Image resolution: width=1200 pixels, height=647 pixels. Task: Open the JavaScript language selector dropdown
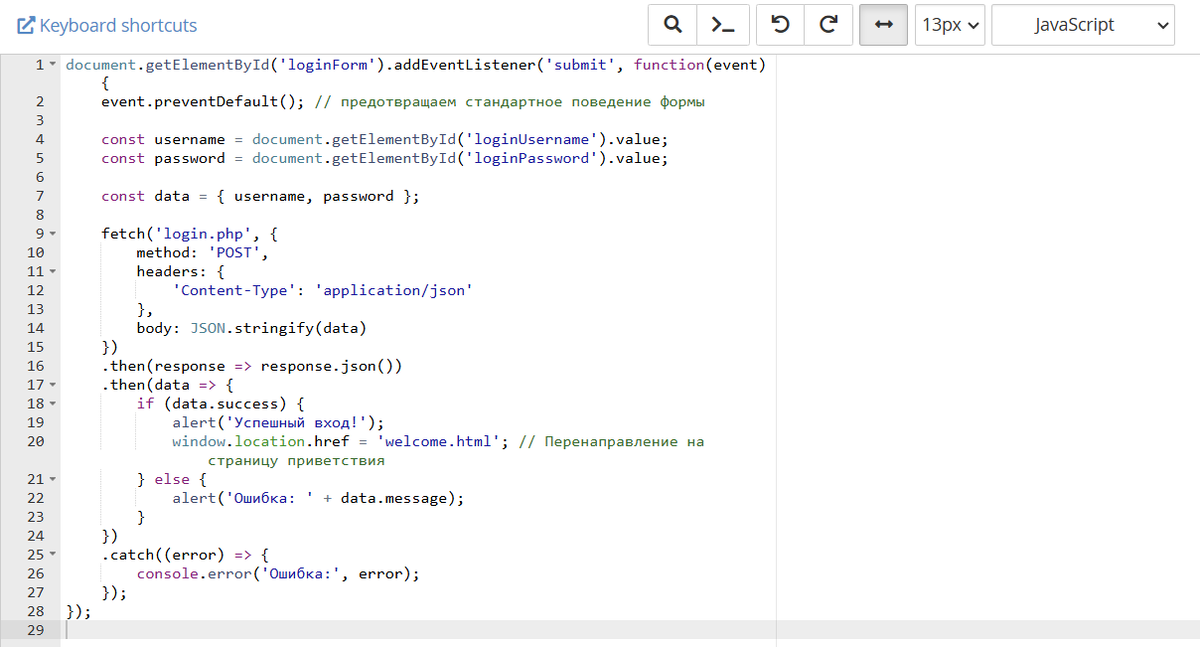point(1083,24)
